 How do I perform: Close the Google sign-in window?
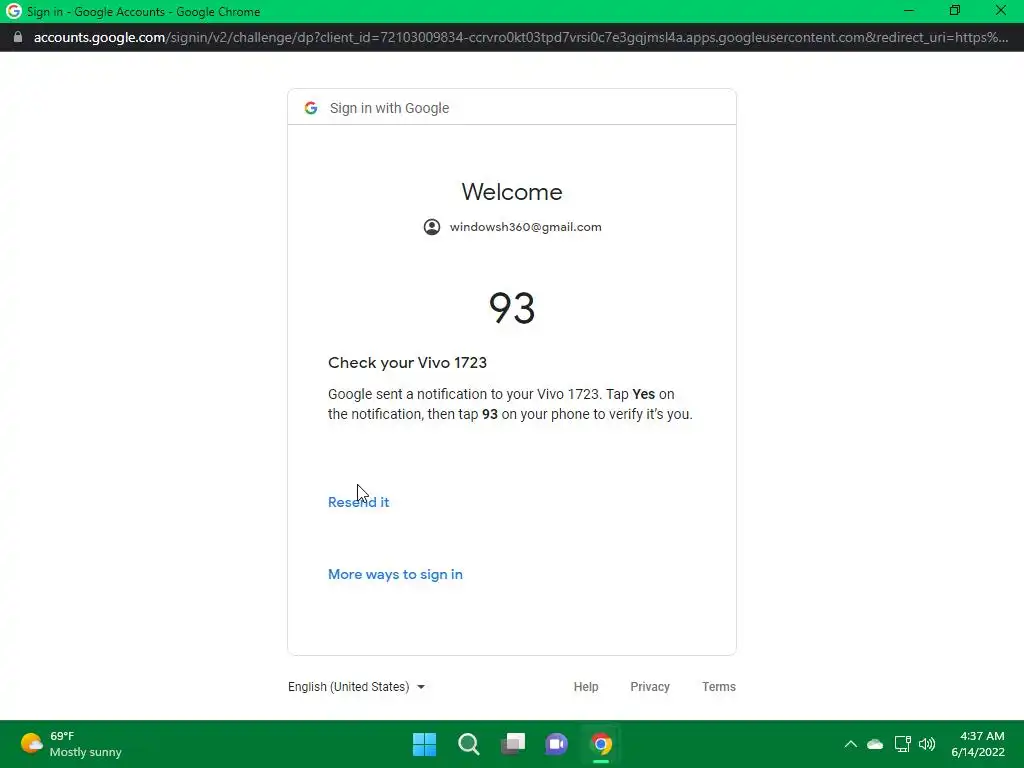coord(1000,10)
